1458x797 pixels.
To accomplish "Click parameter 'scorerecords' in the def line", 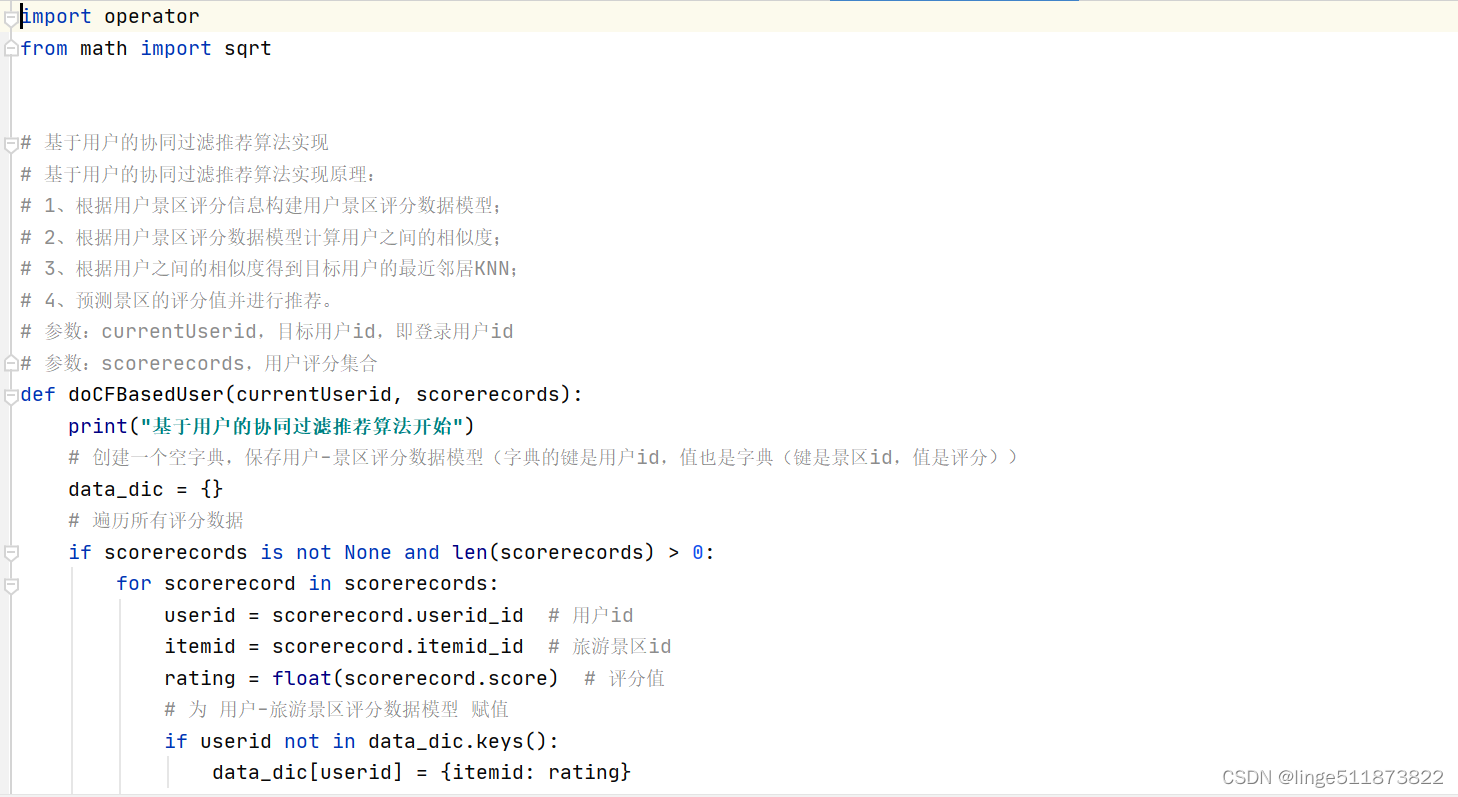I will tap(488, 395).
